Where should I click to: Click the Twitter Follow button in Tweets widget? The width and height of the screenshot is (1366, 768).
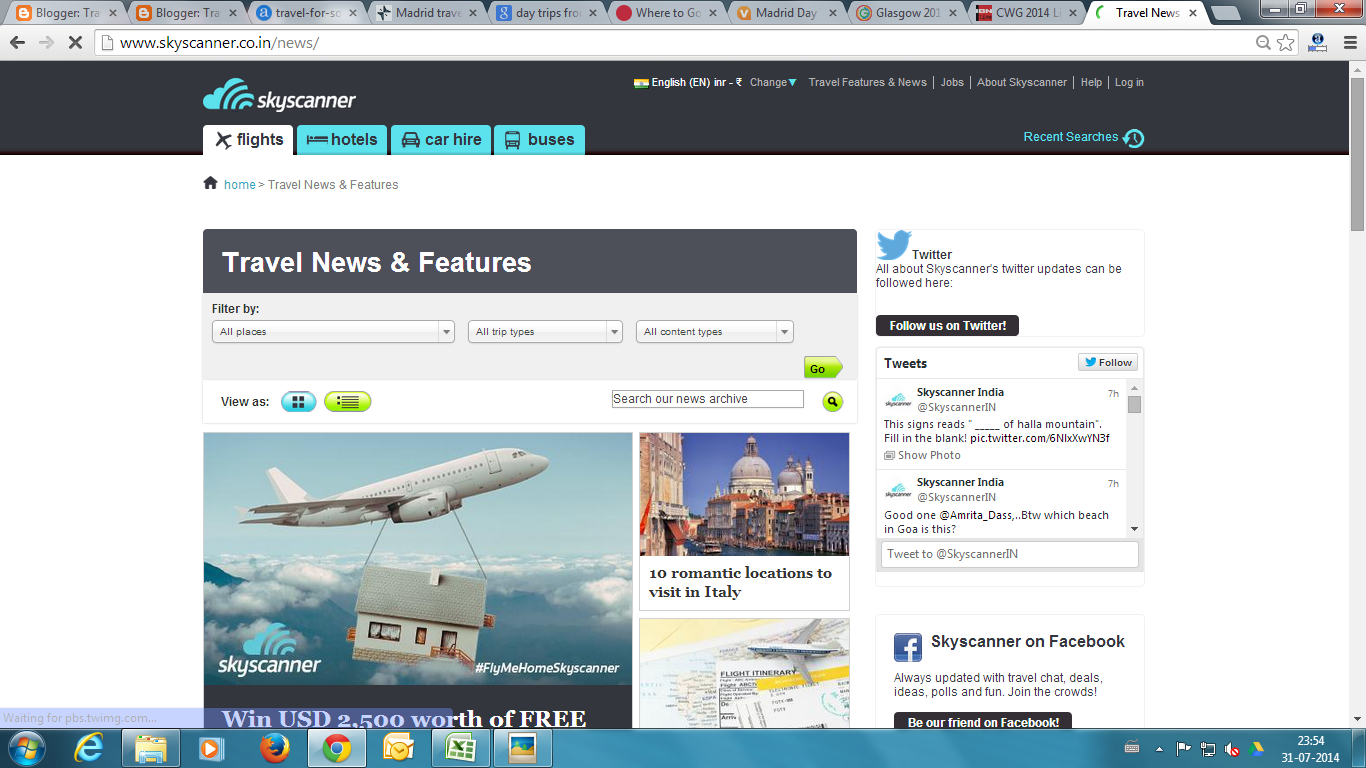(1107, 363)
